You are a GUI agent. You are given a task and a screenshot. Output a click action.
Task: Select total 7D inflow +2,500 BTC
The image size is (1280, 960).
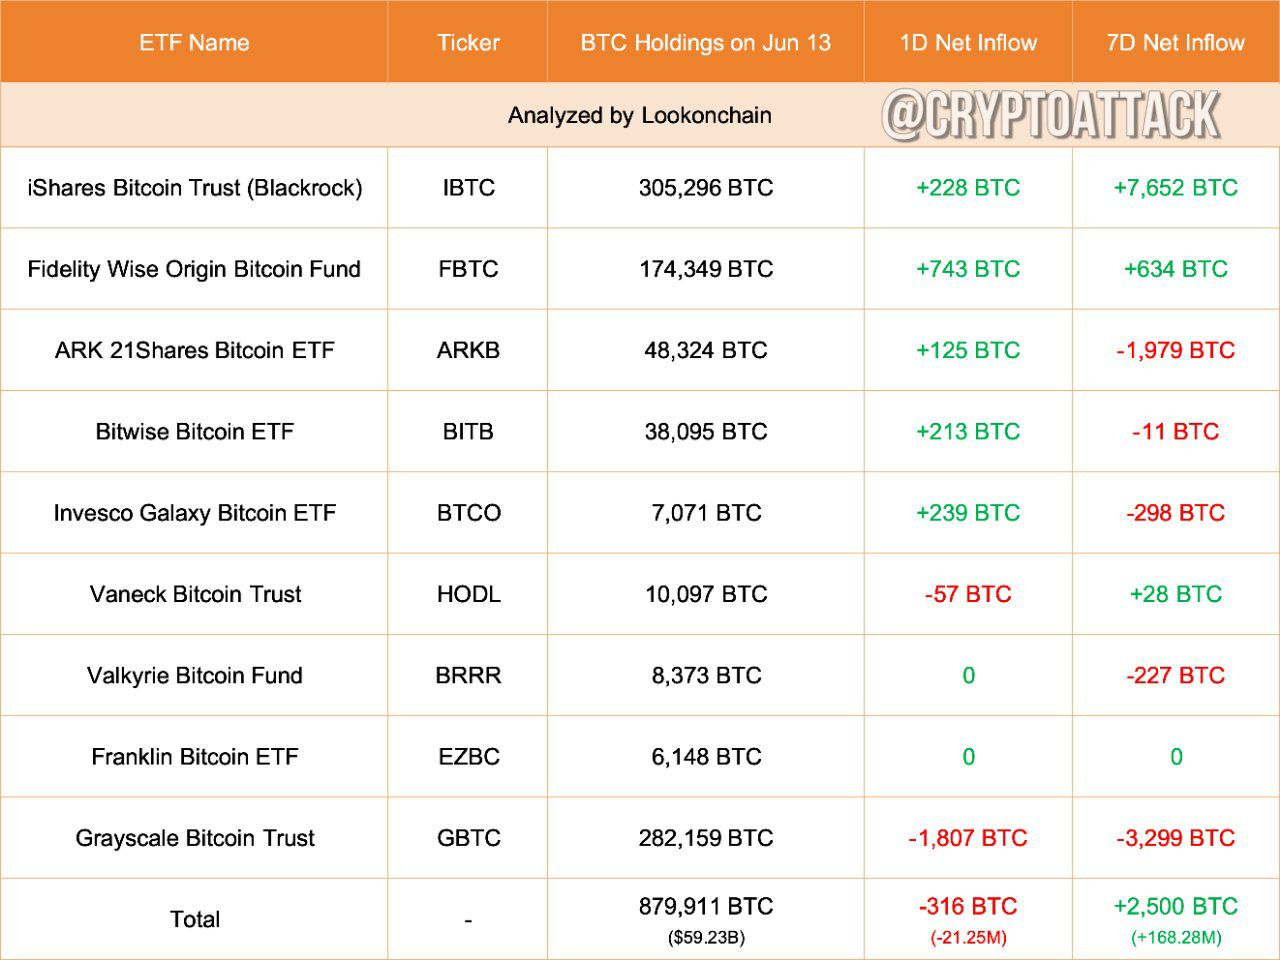tap(1176, 907)
